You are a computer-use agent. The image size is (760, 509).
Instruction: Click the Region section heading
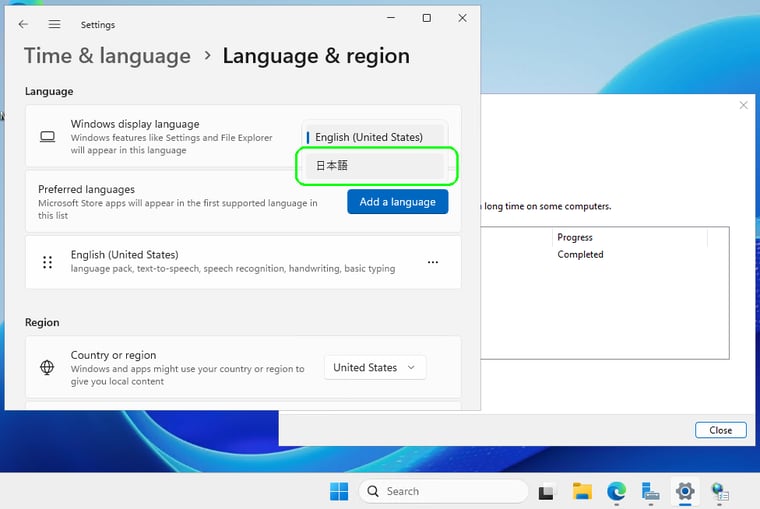coord(42,322)
